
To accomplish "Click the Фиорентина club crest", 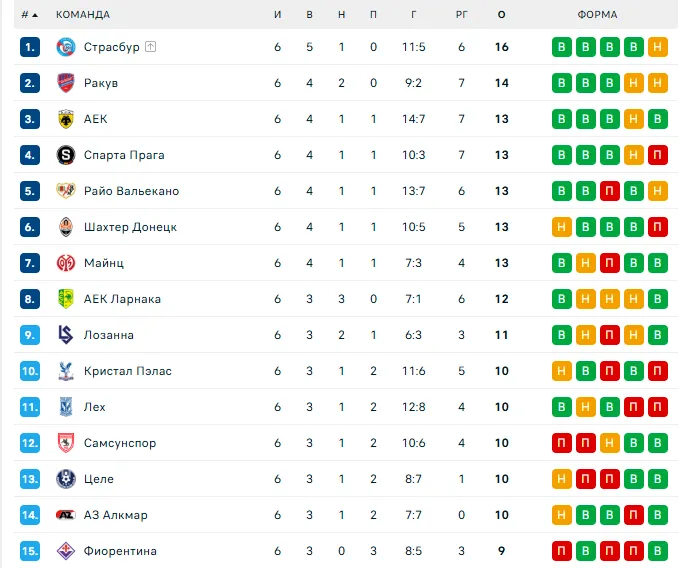I will point(66,551).
